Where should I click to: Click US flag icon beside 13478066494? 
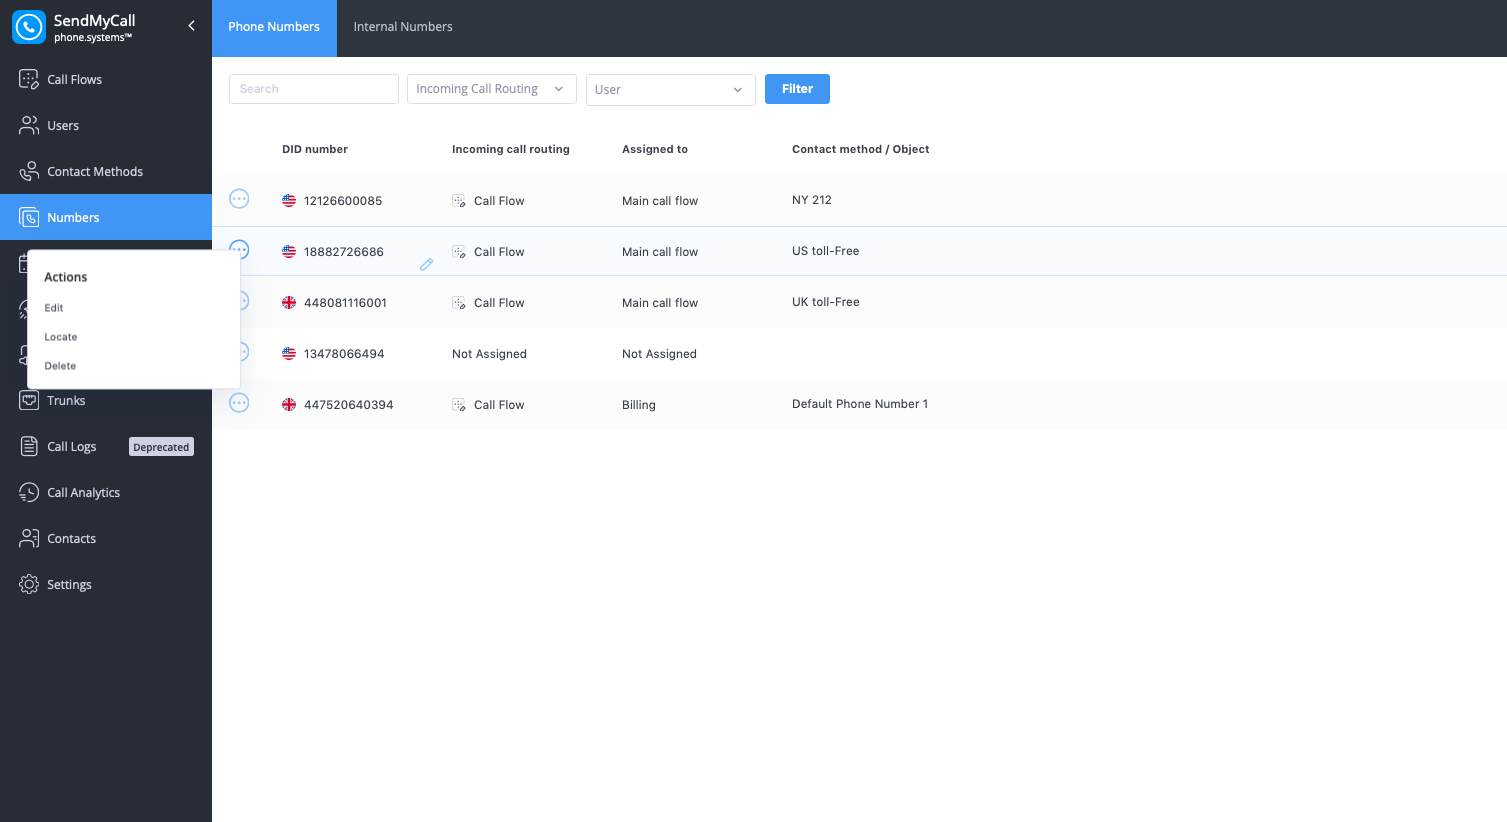pos(289,354)
